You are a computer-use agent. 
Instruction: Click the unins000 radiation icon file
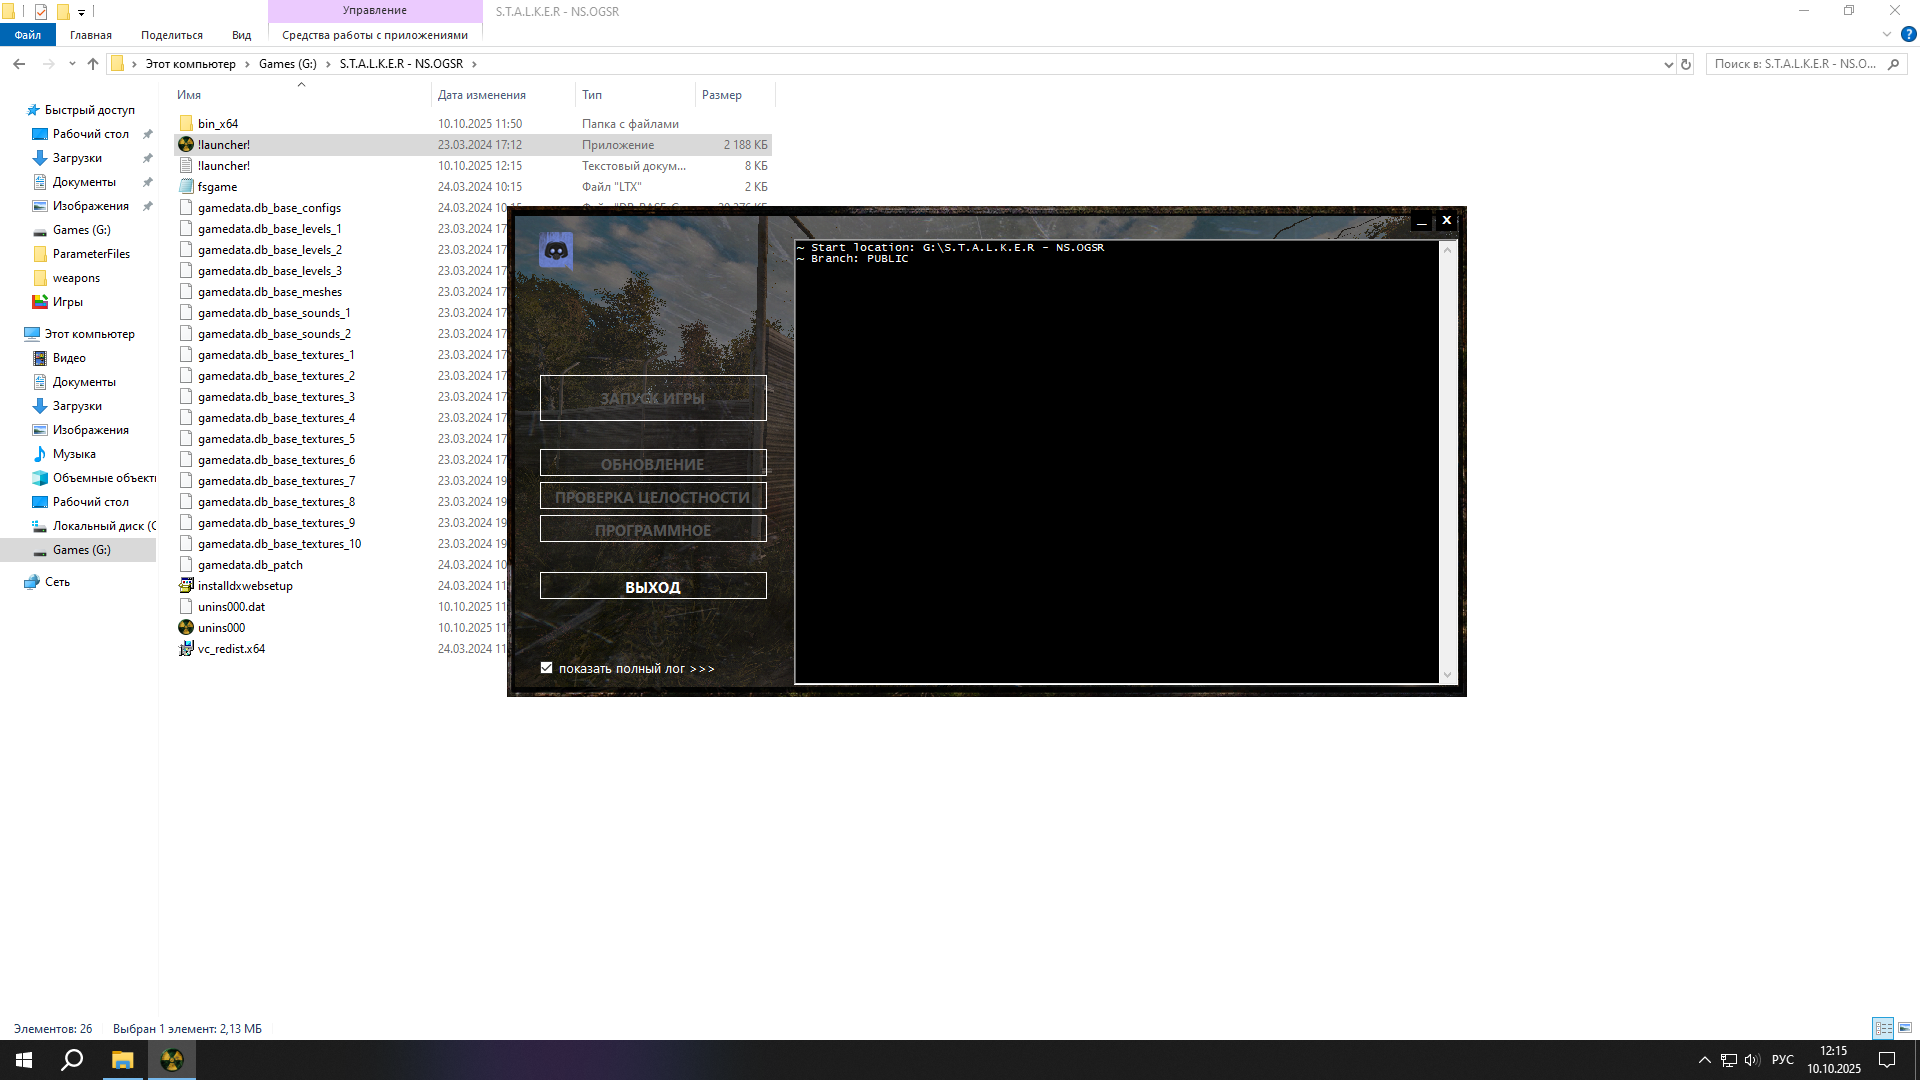(x=186, y=628)
